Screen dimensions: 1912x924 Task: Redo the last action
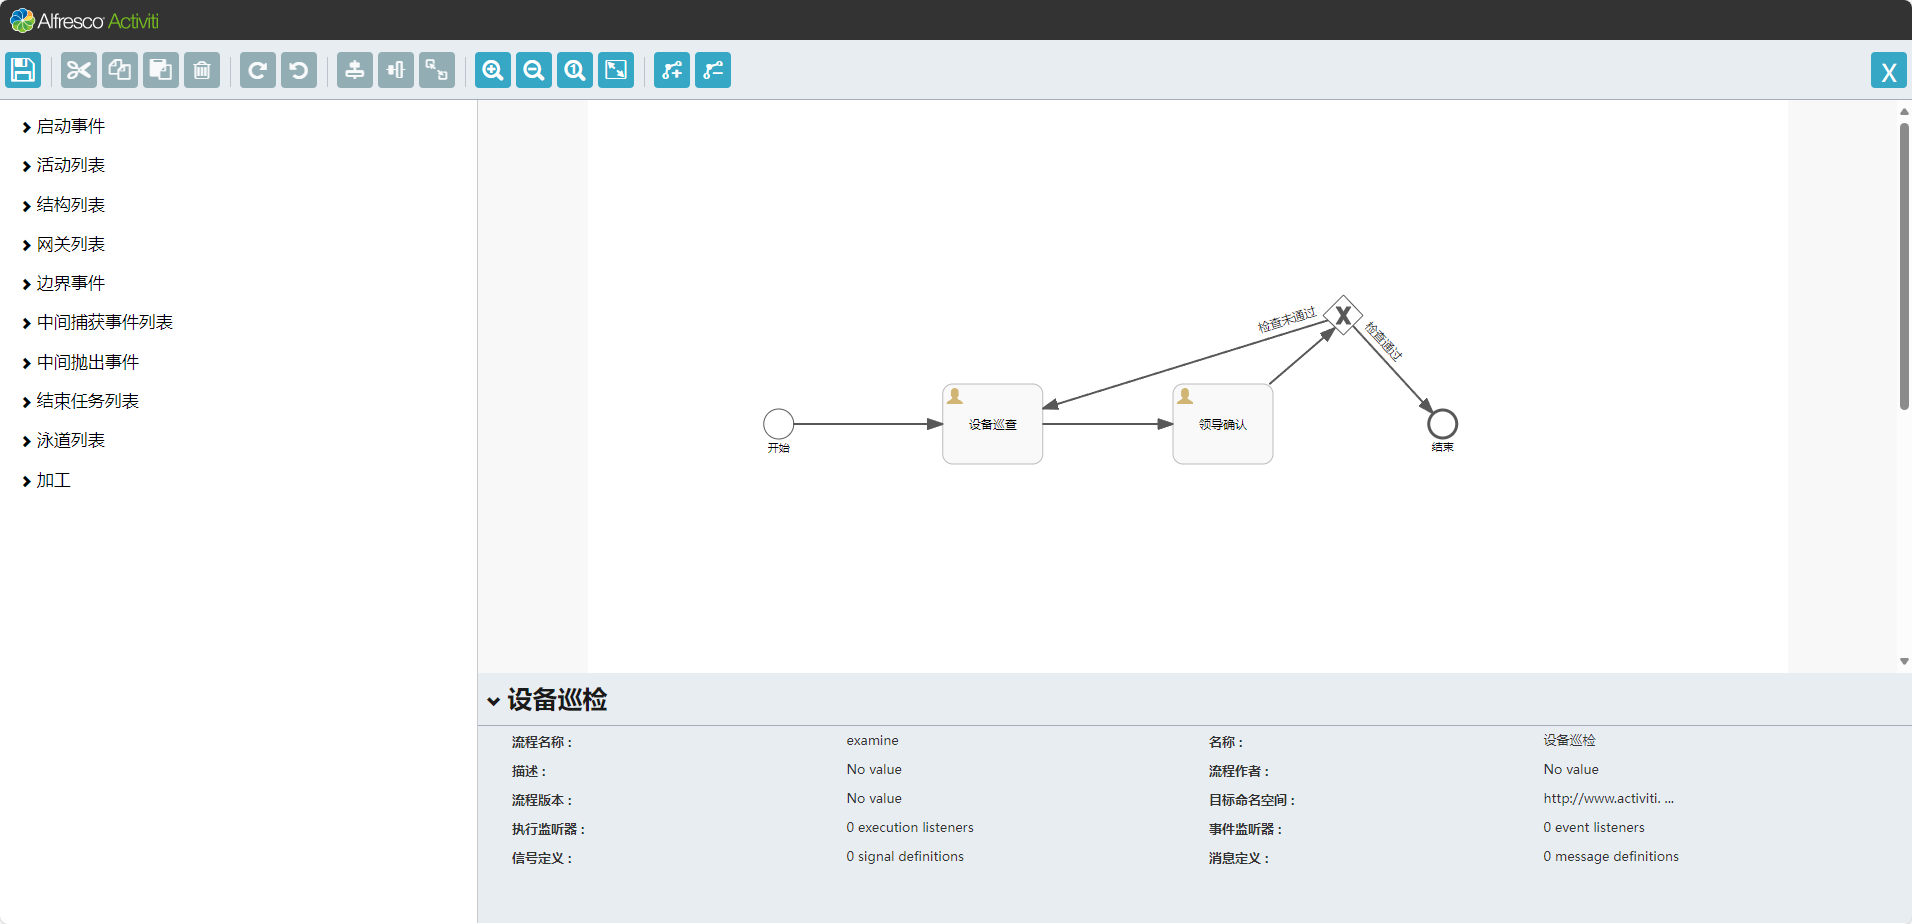coord(258,70)
